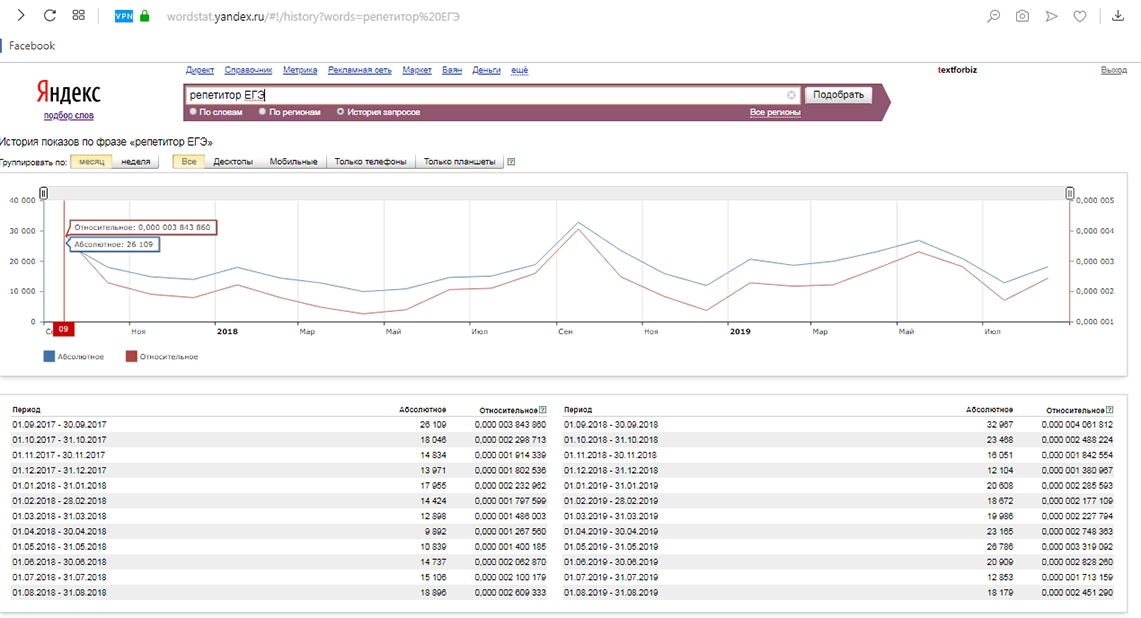Click the search field containing репетитор ЕГЭ
This screenshot has height=618, width=1141.
[492, 95]
